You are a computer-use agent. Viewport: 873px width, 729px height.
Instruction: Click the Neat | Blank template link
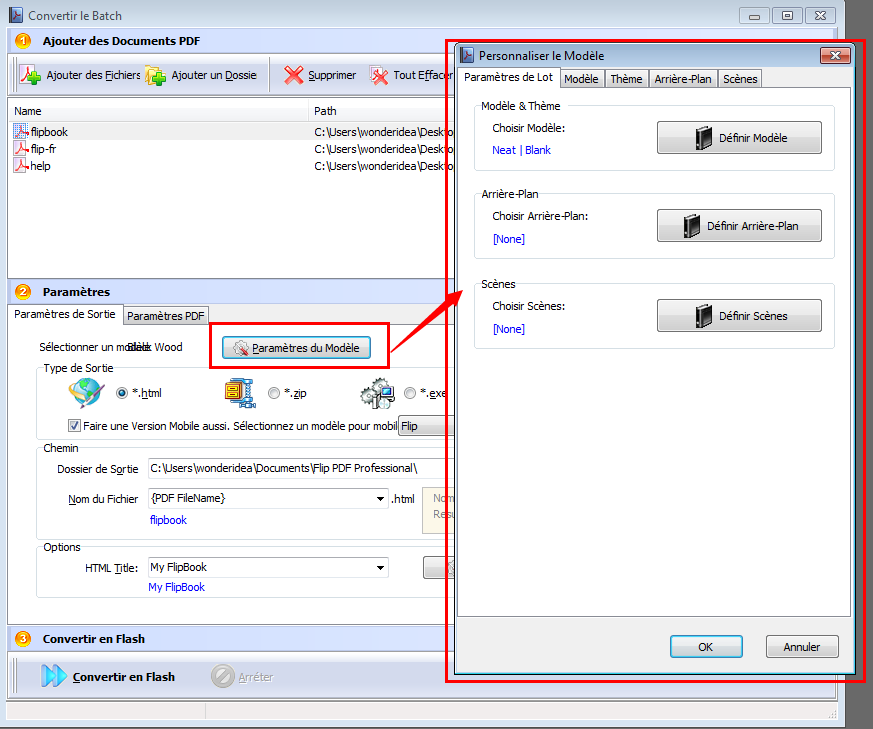click(x=521, y=150)
